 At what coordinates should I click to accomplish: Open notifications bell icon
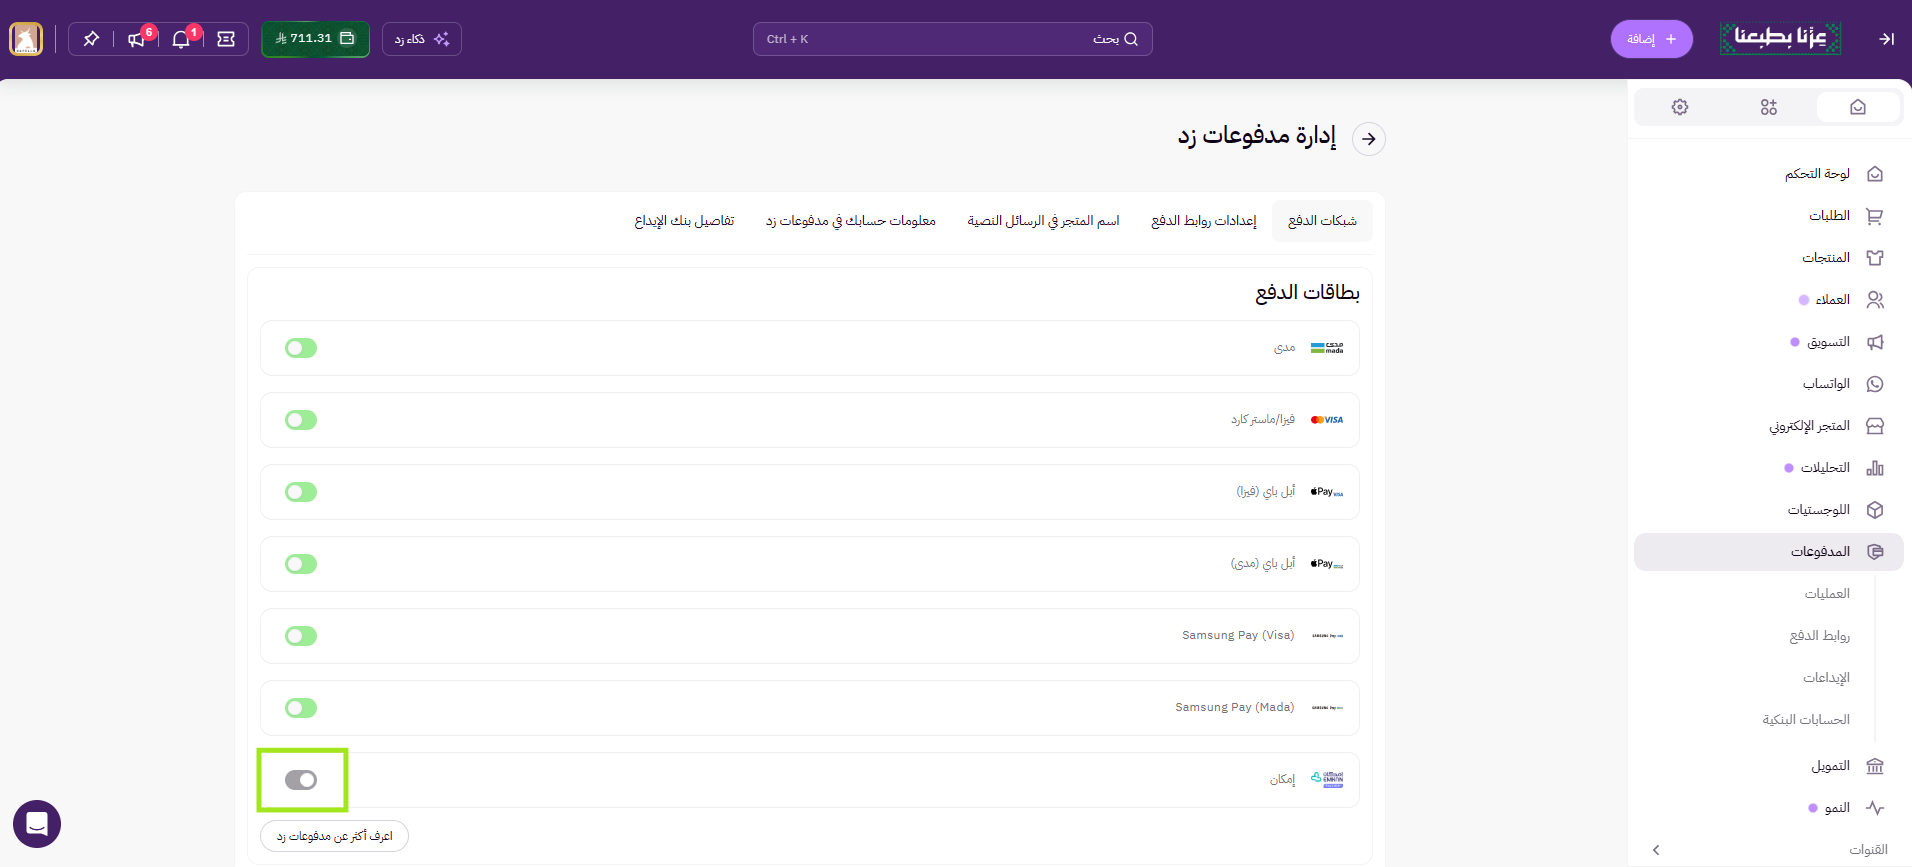pyautogui.click(x=181, y=39)
